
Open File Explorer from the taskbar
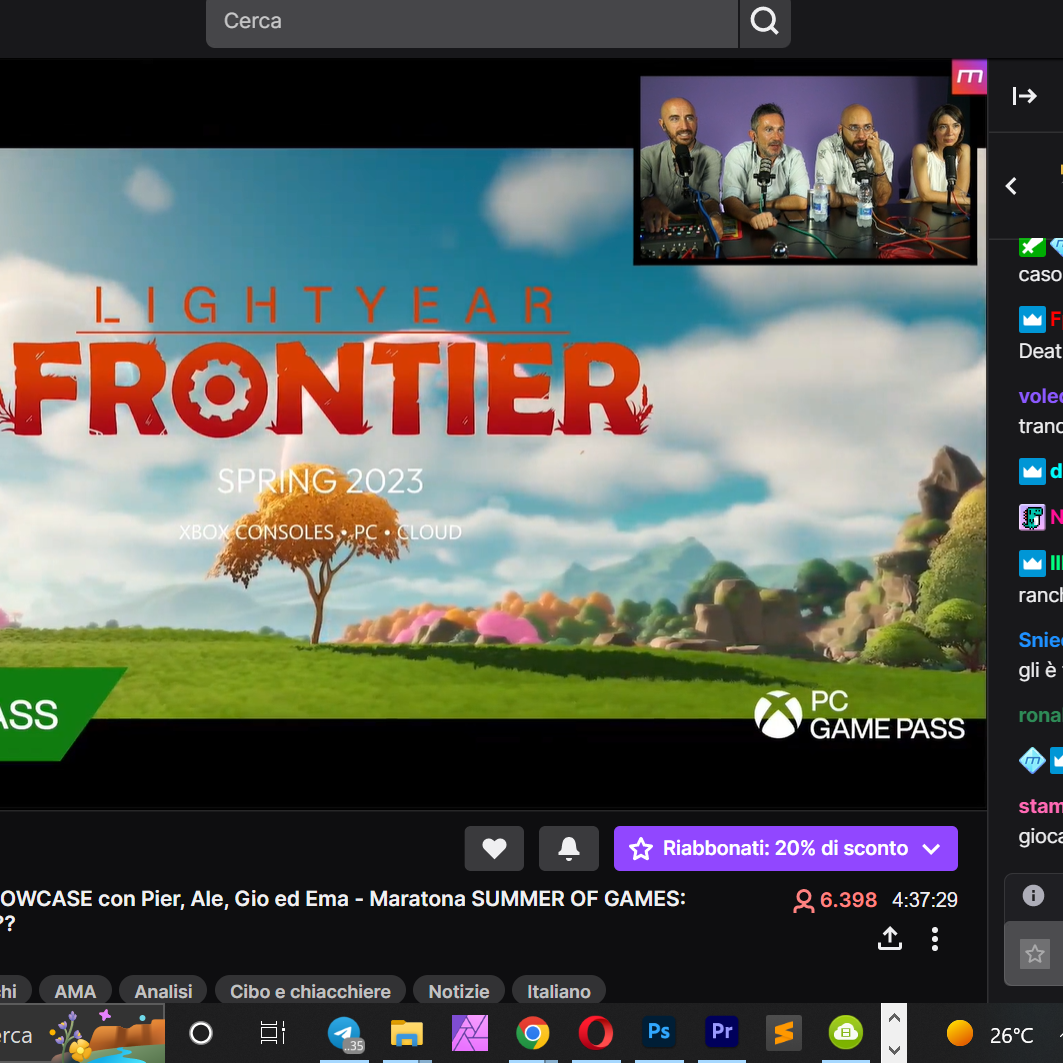407,1033
